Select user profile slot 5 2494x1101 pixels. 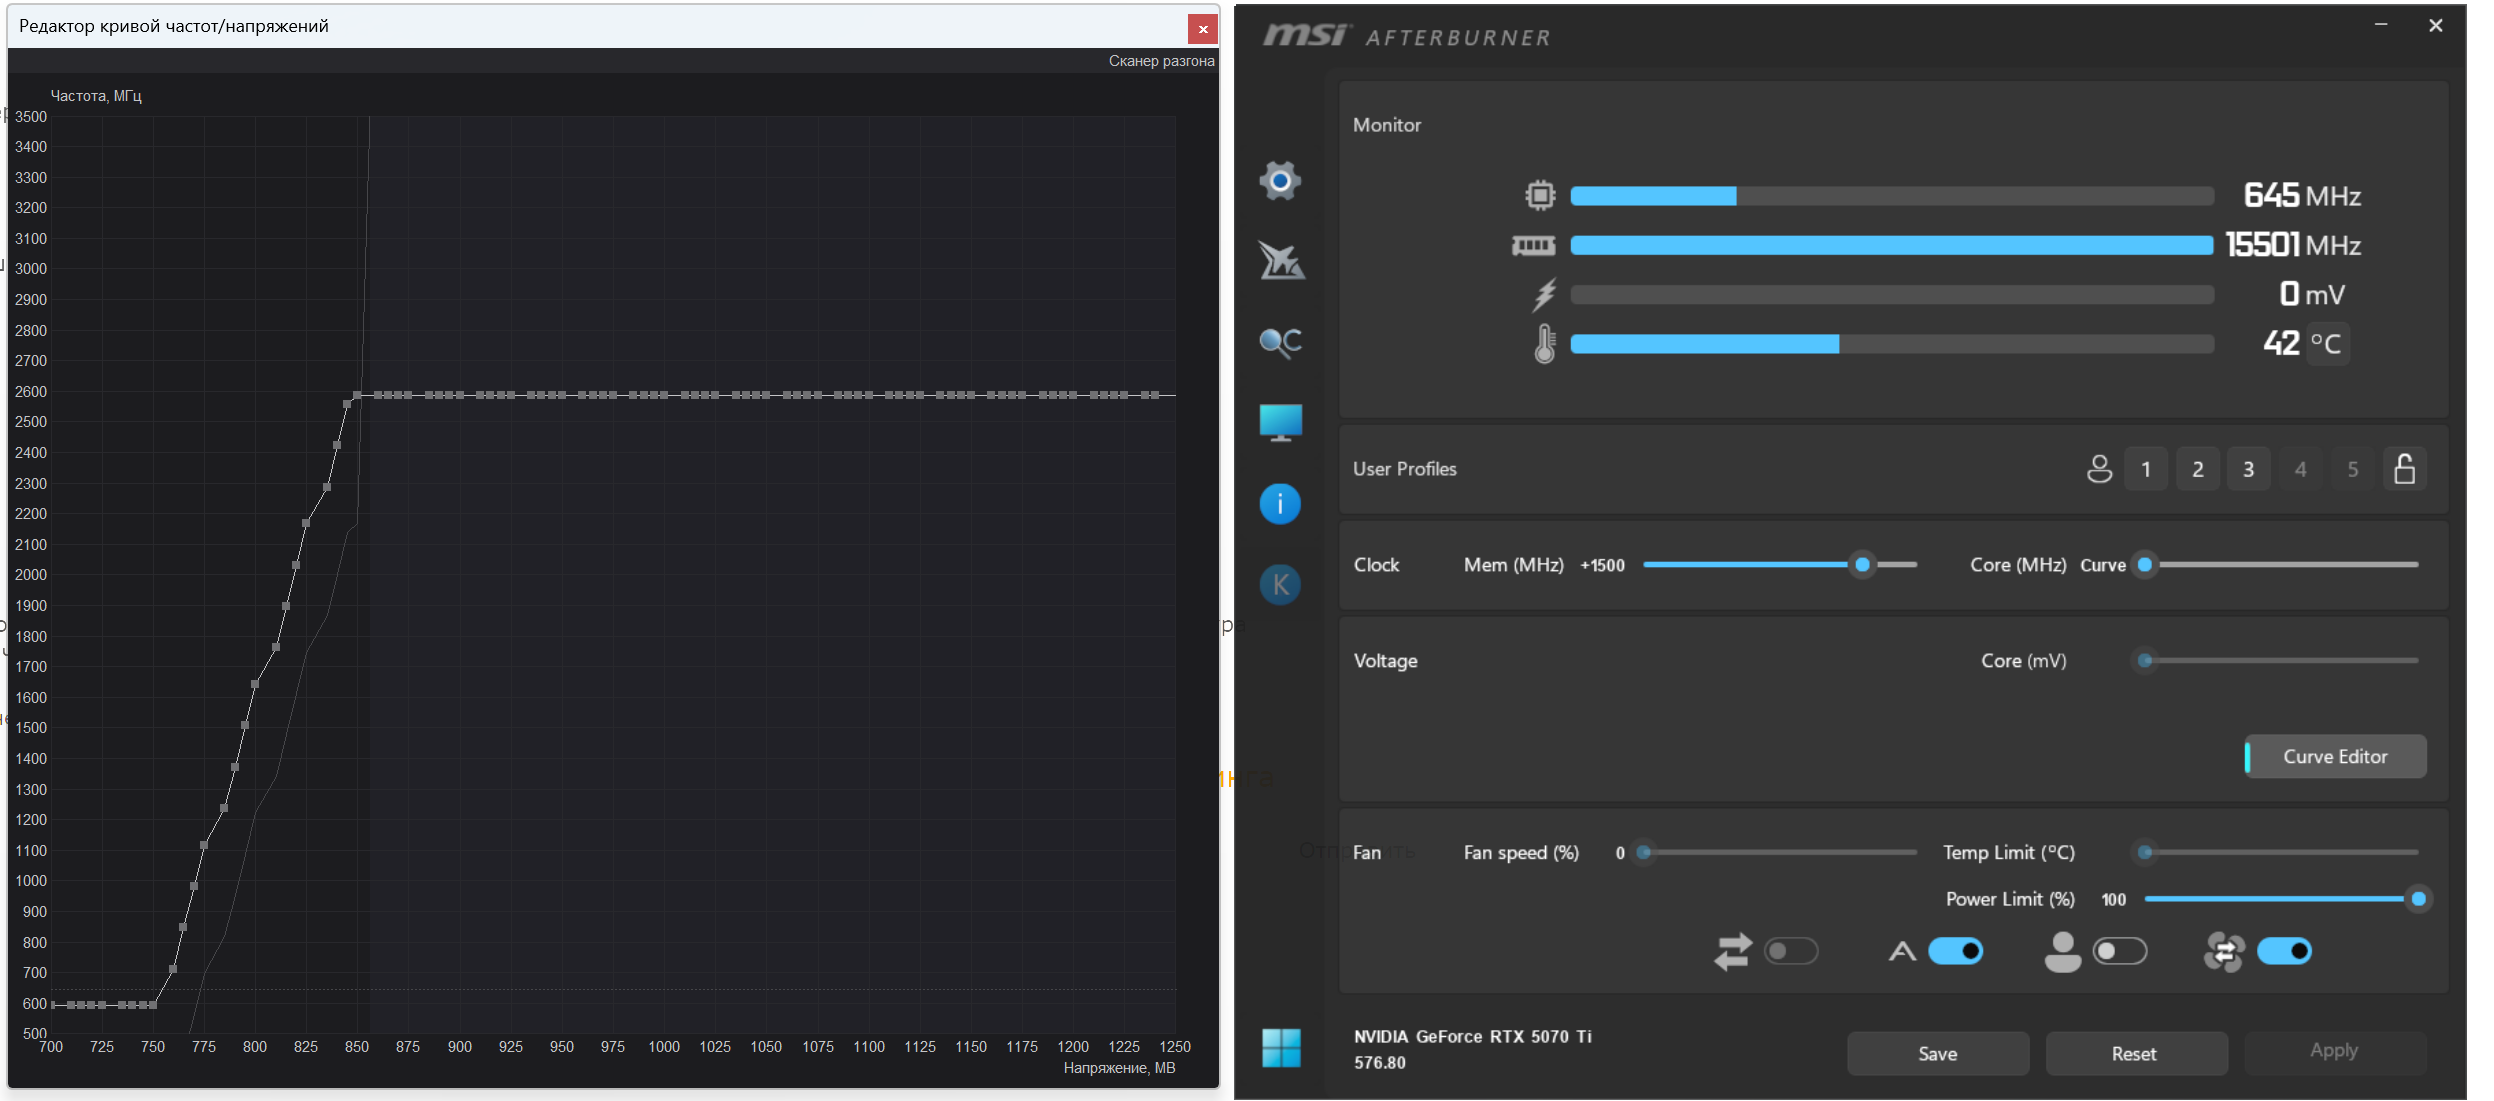(2353, 469)
